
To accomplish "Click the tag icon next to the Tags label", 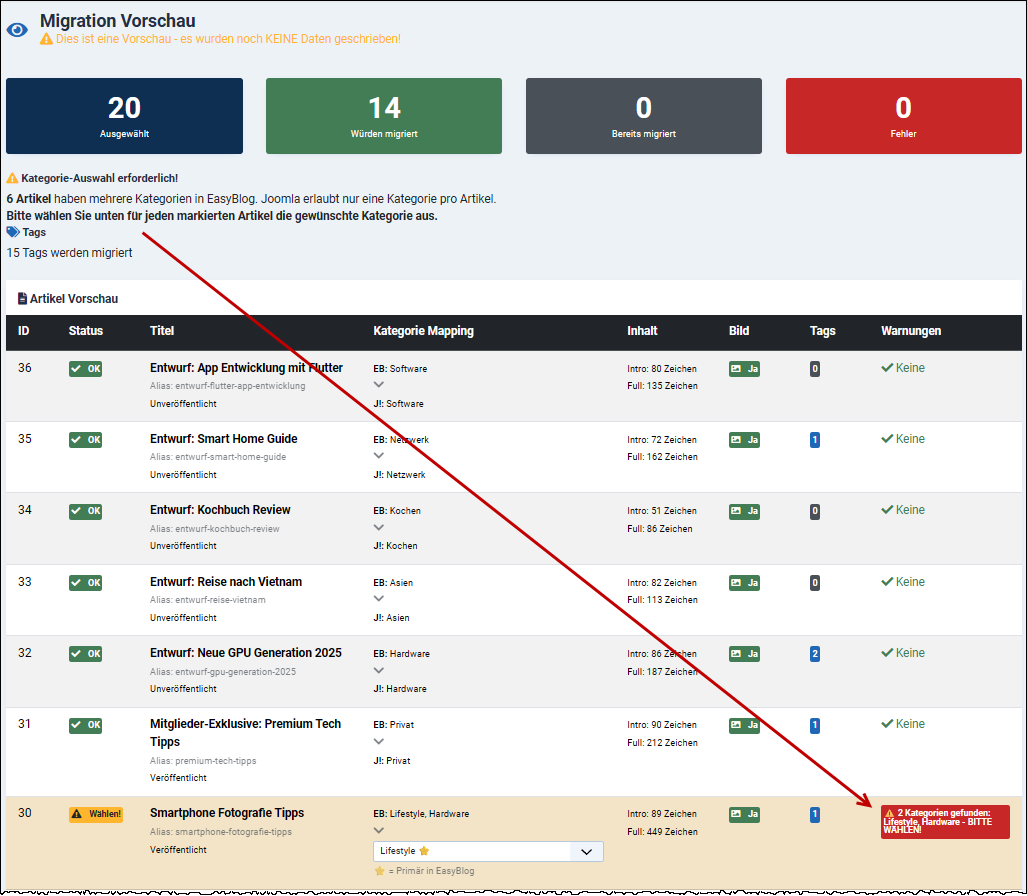I will tap(13, 232).
